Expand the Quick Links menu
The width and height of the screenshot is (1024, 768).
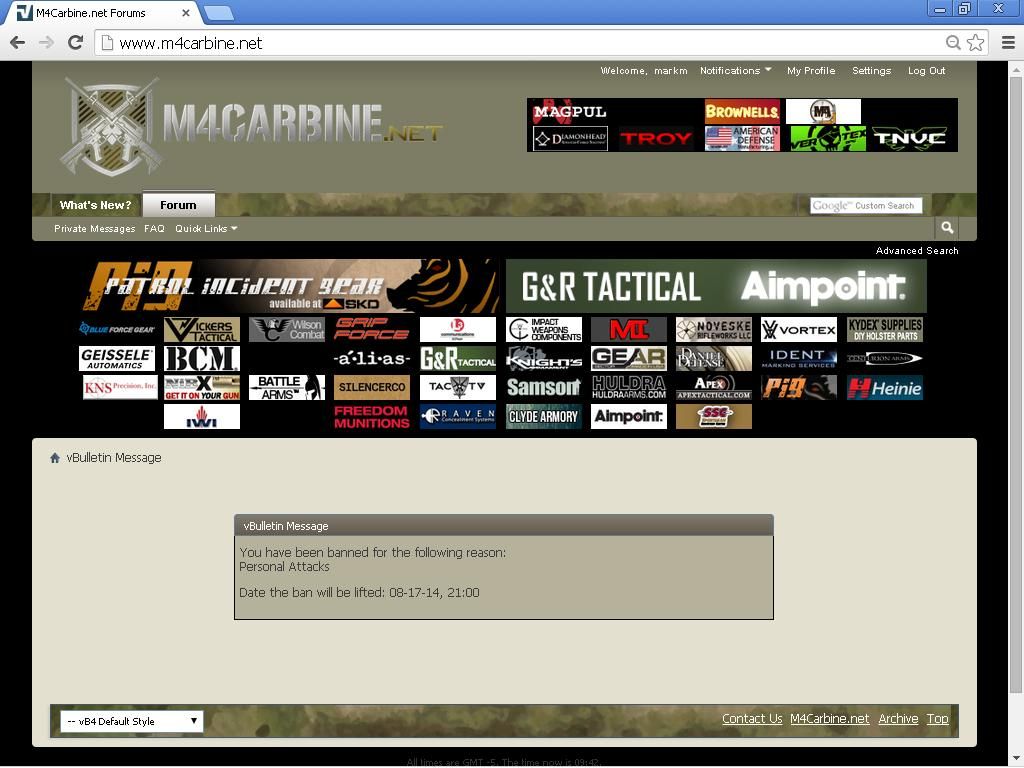pos(206,229)
